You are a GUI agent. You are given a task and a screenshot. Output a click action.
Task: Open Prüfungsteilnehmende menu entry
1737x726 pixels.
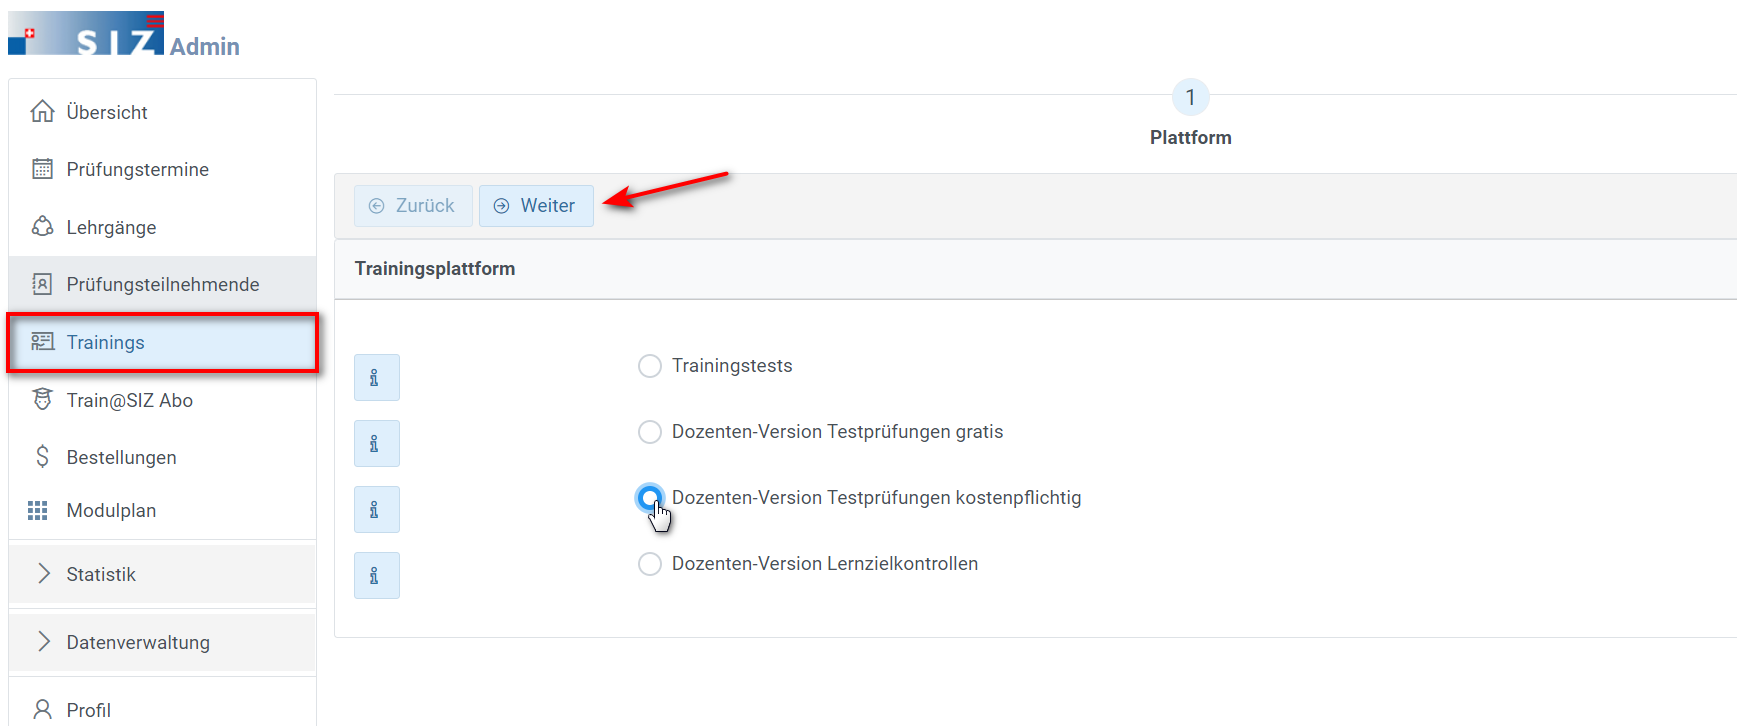point(162,284)
